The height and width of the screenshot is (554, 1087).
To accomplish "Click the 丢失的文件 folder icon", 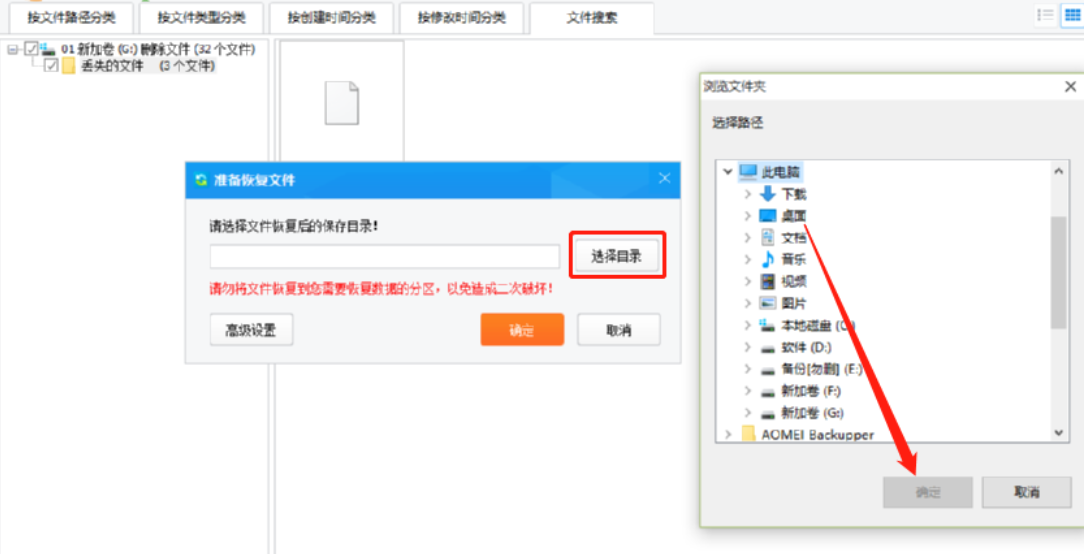I will tap(69, 66).
